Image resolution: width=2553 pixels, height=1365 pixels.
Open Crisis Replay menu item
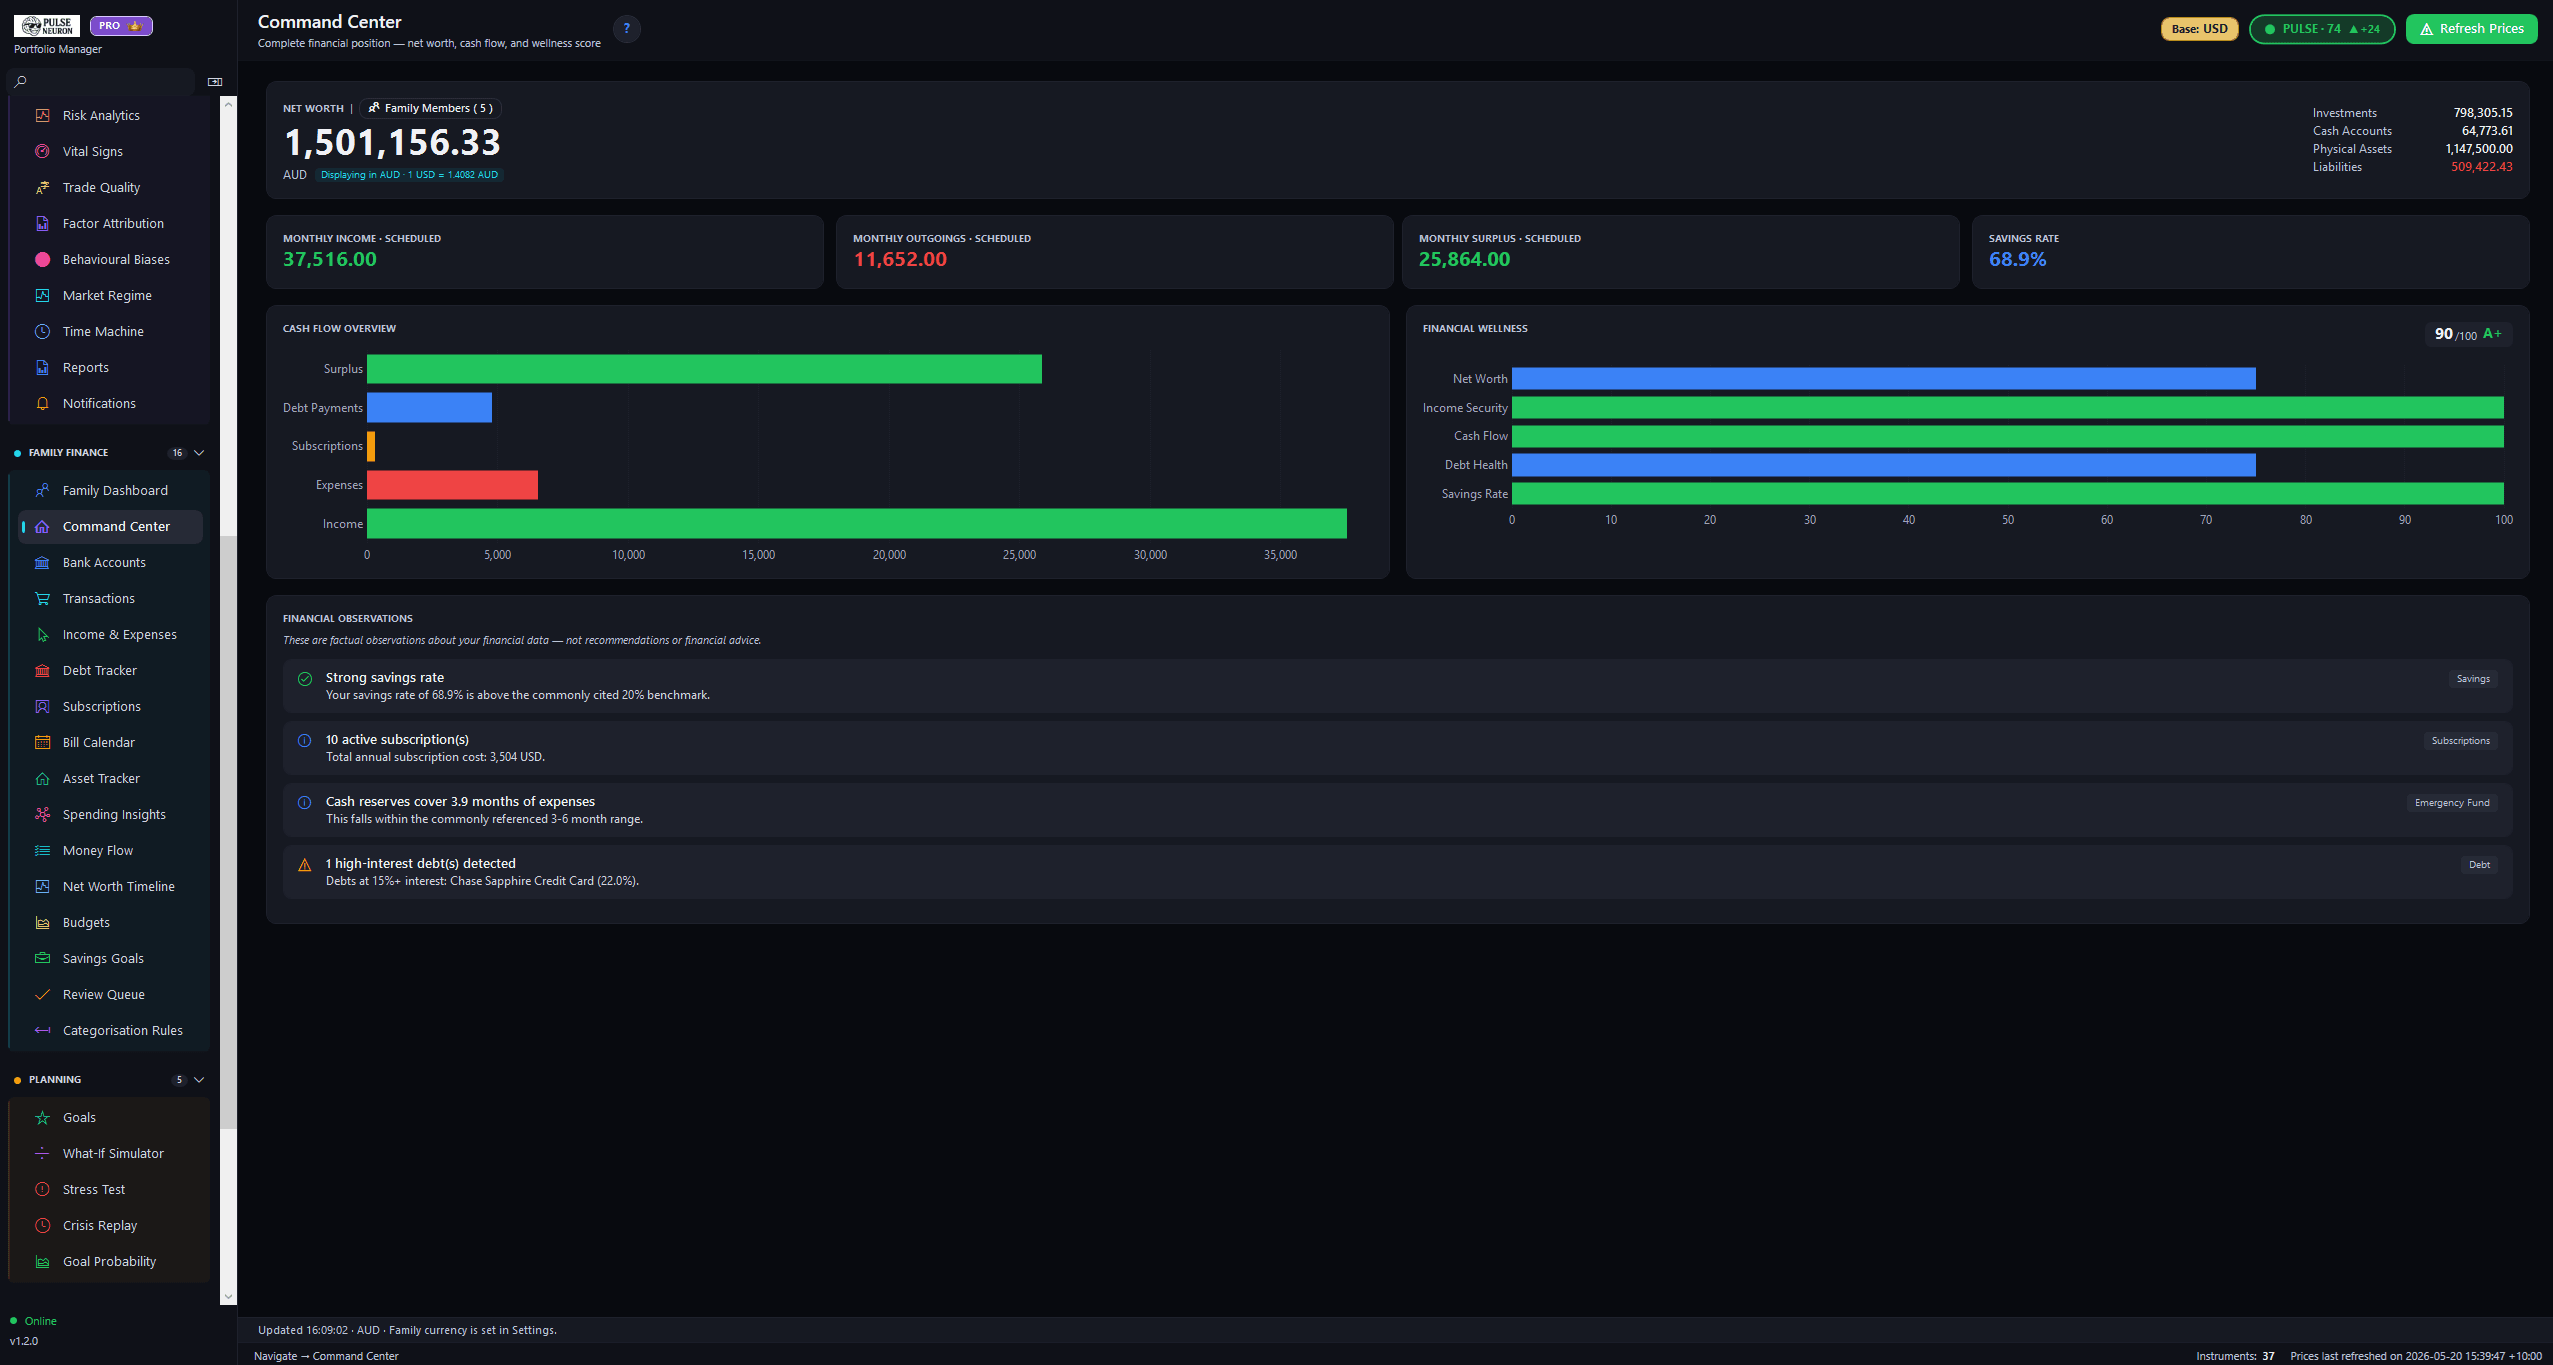[110, 1225]
